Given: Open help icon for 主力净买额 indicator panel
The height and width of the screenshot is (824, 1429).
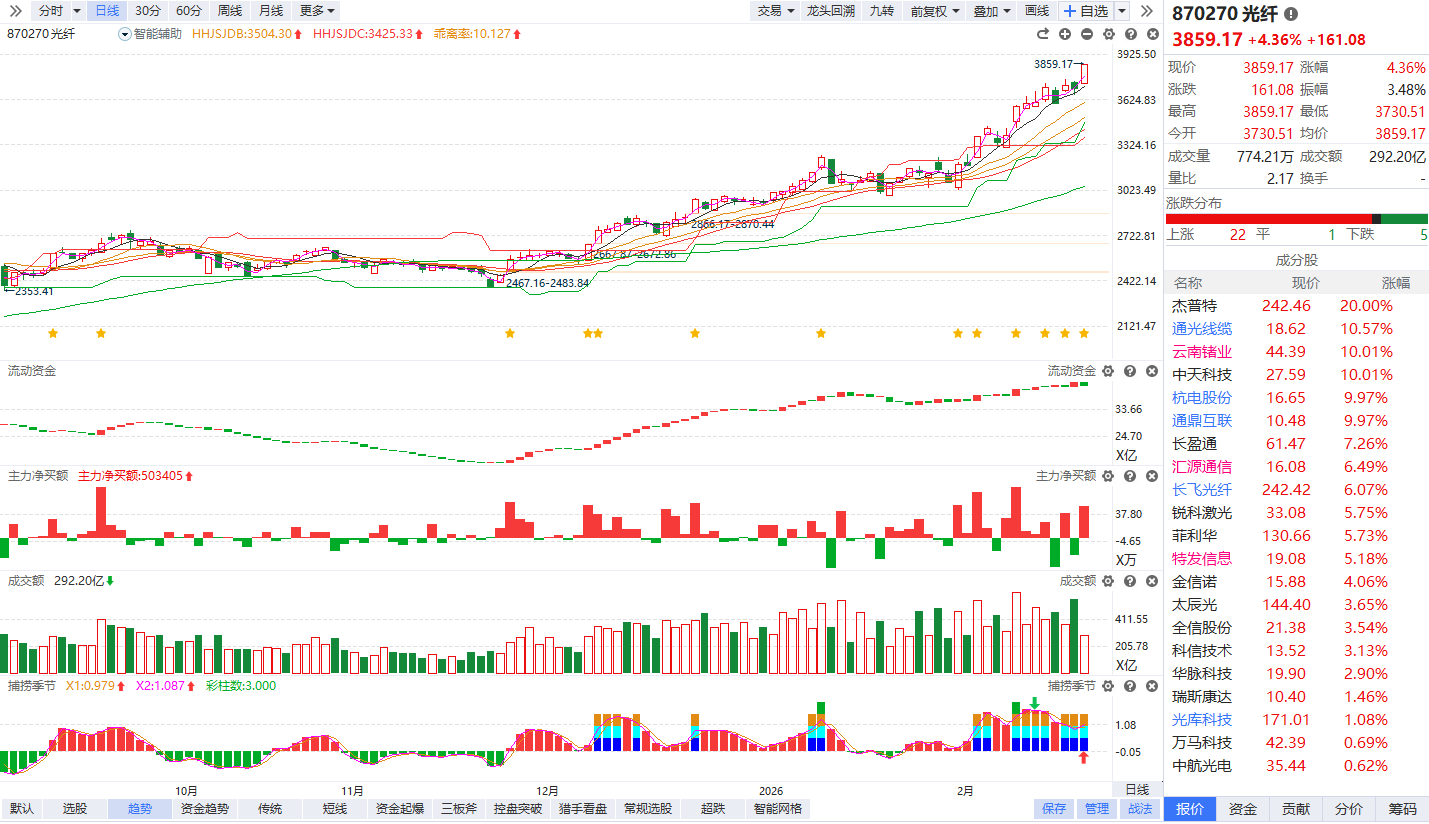Looking at the screenshot, I should pyautogui.click(x=1129, y=476).
